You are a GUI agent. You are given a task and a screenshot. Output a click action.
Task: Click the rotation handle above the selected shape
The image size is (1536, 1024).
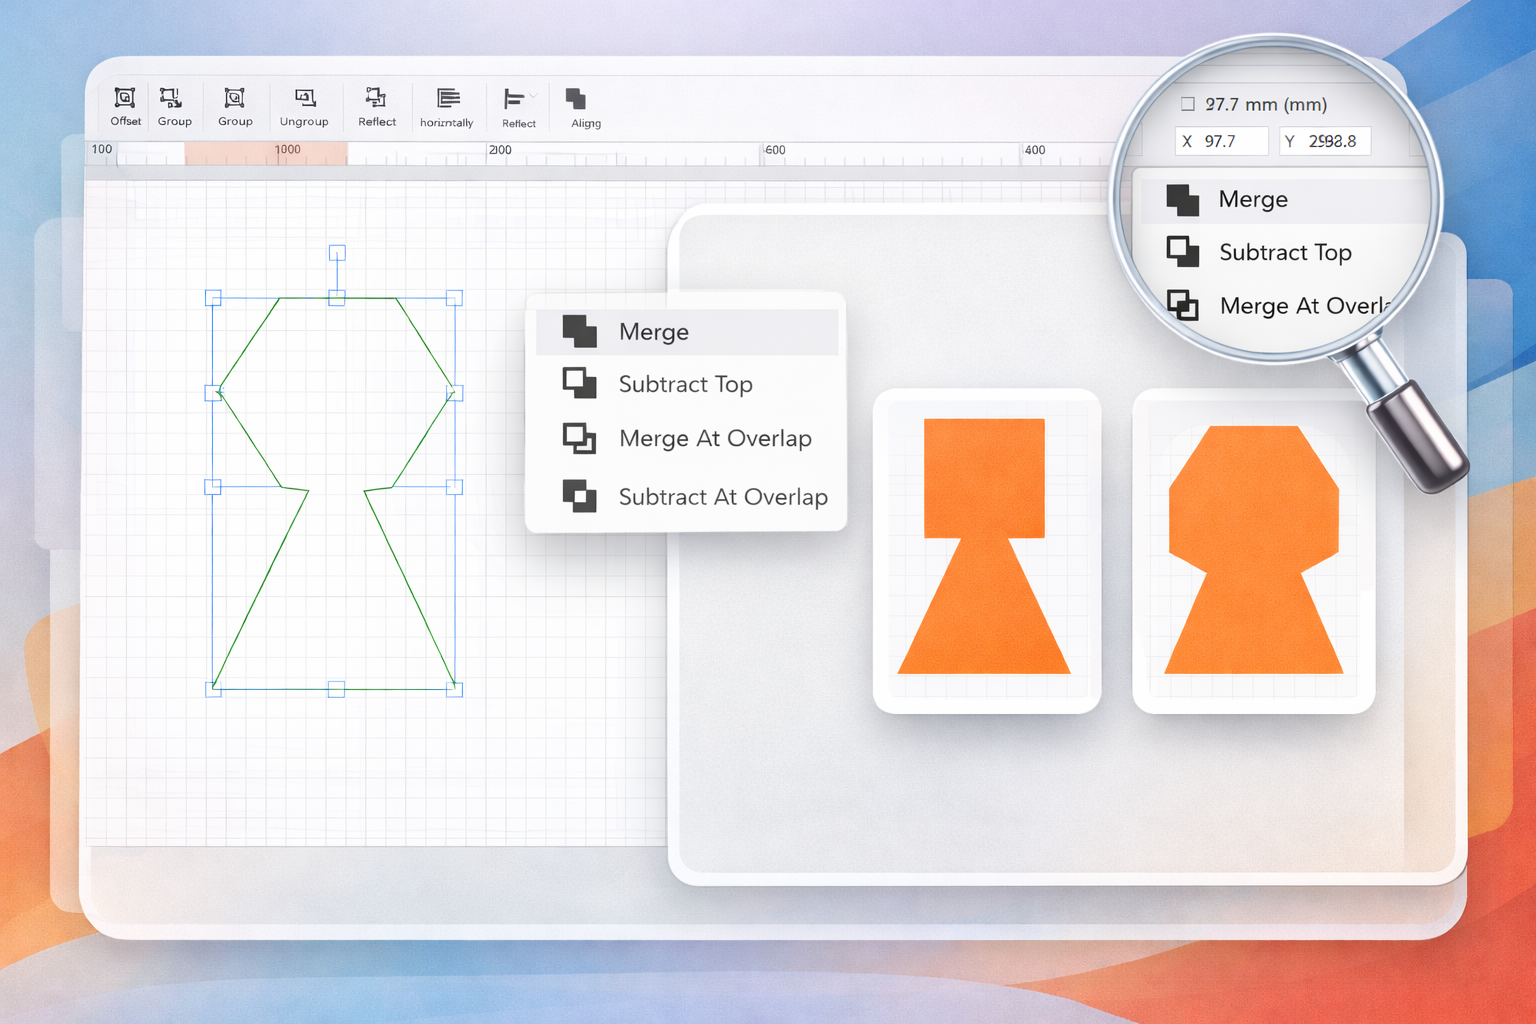337,253
